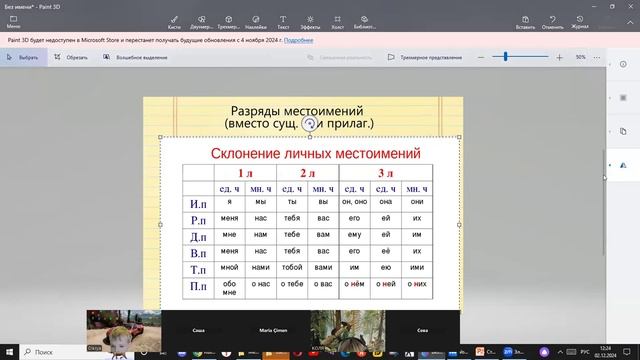The width and height of the screenshot is (640, 360).
Task: Click the 'Т.п' row label
Action: 198,270
